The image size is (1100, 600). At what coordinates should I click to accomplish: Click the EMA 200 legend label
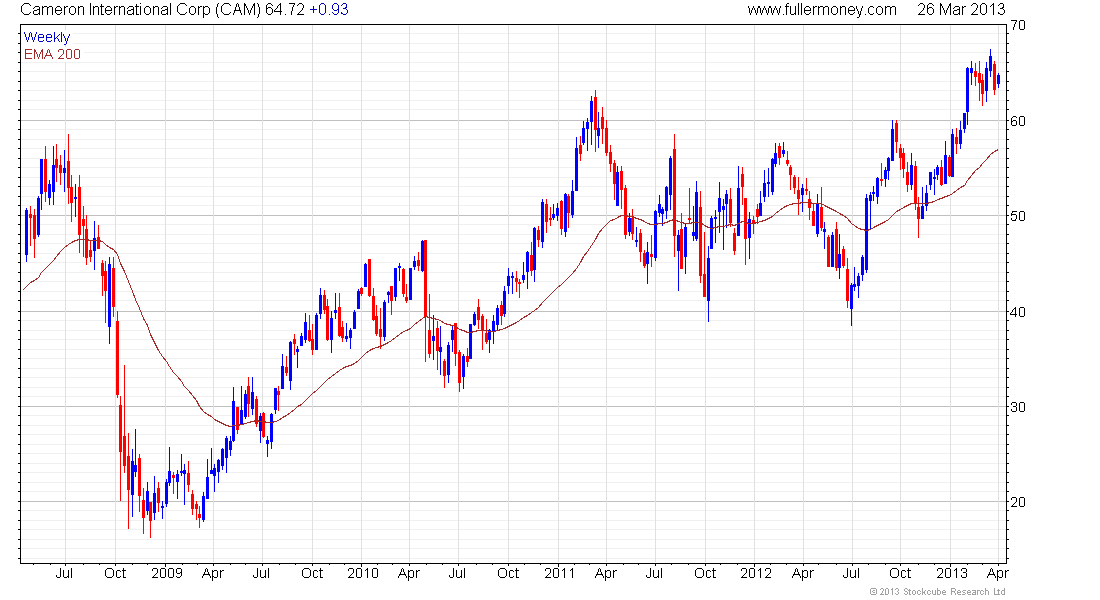pos(52,55)
